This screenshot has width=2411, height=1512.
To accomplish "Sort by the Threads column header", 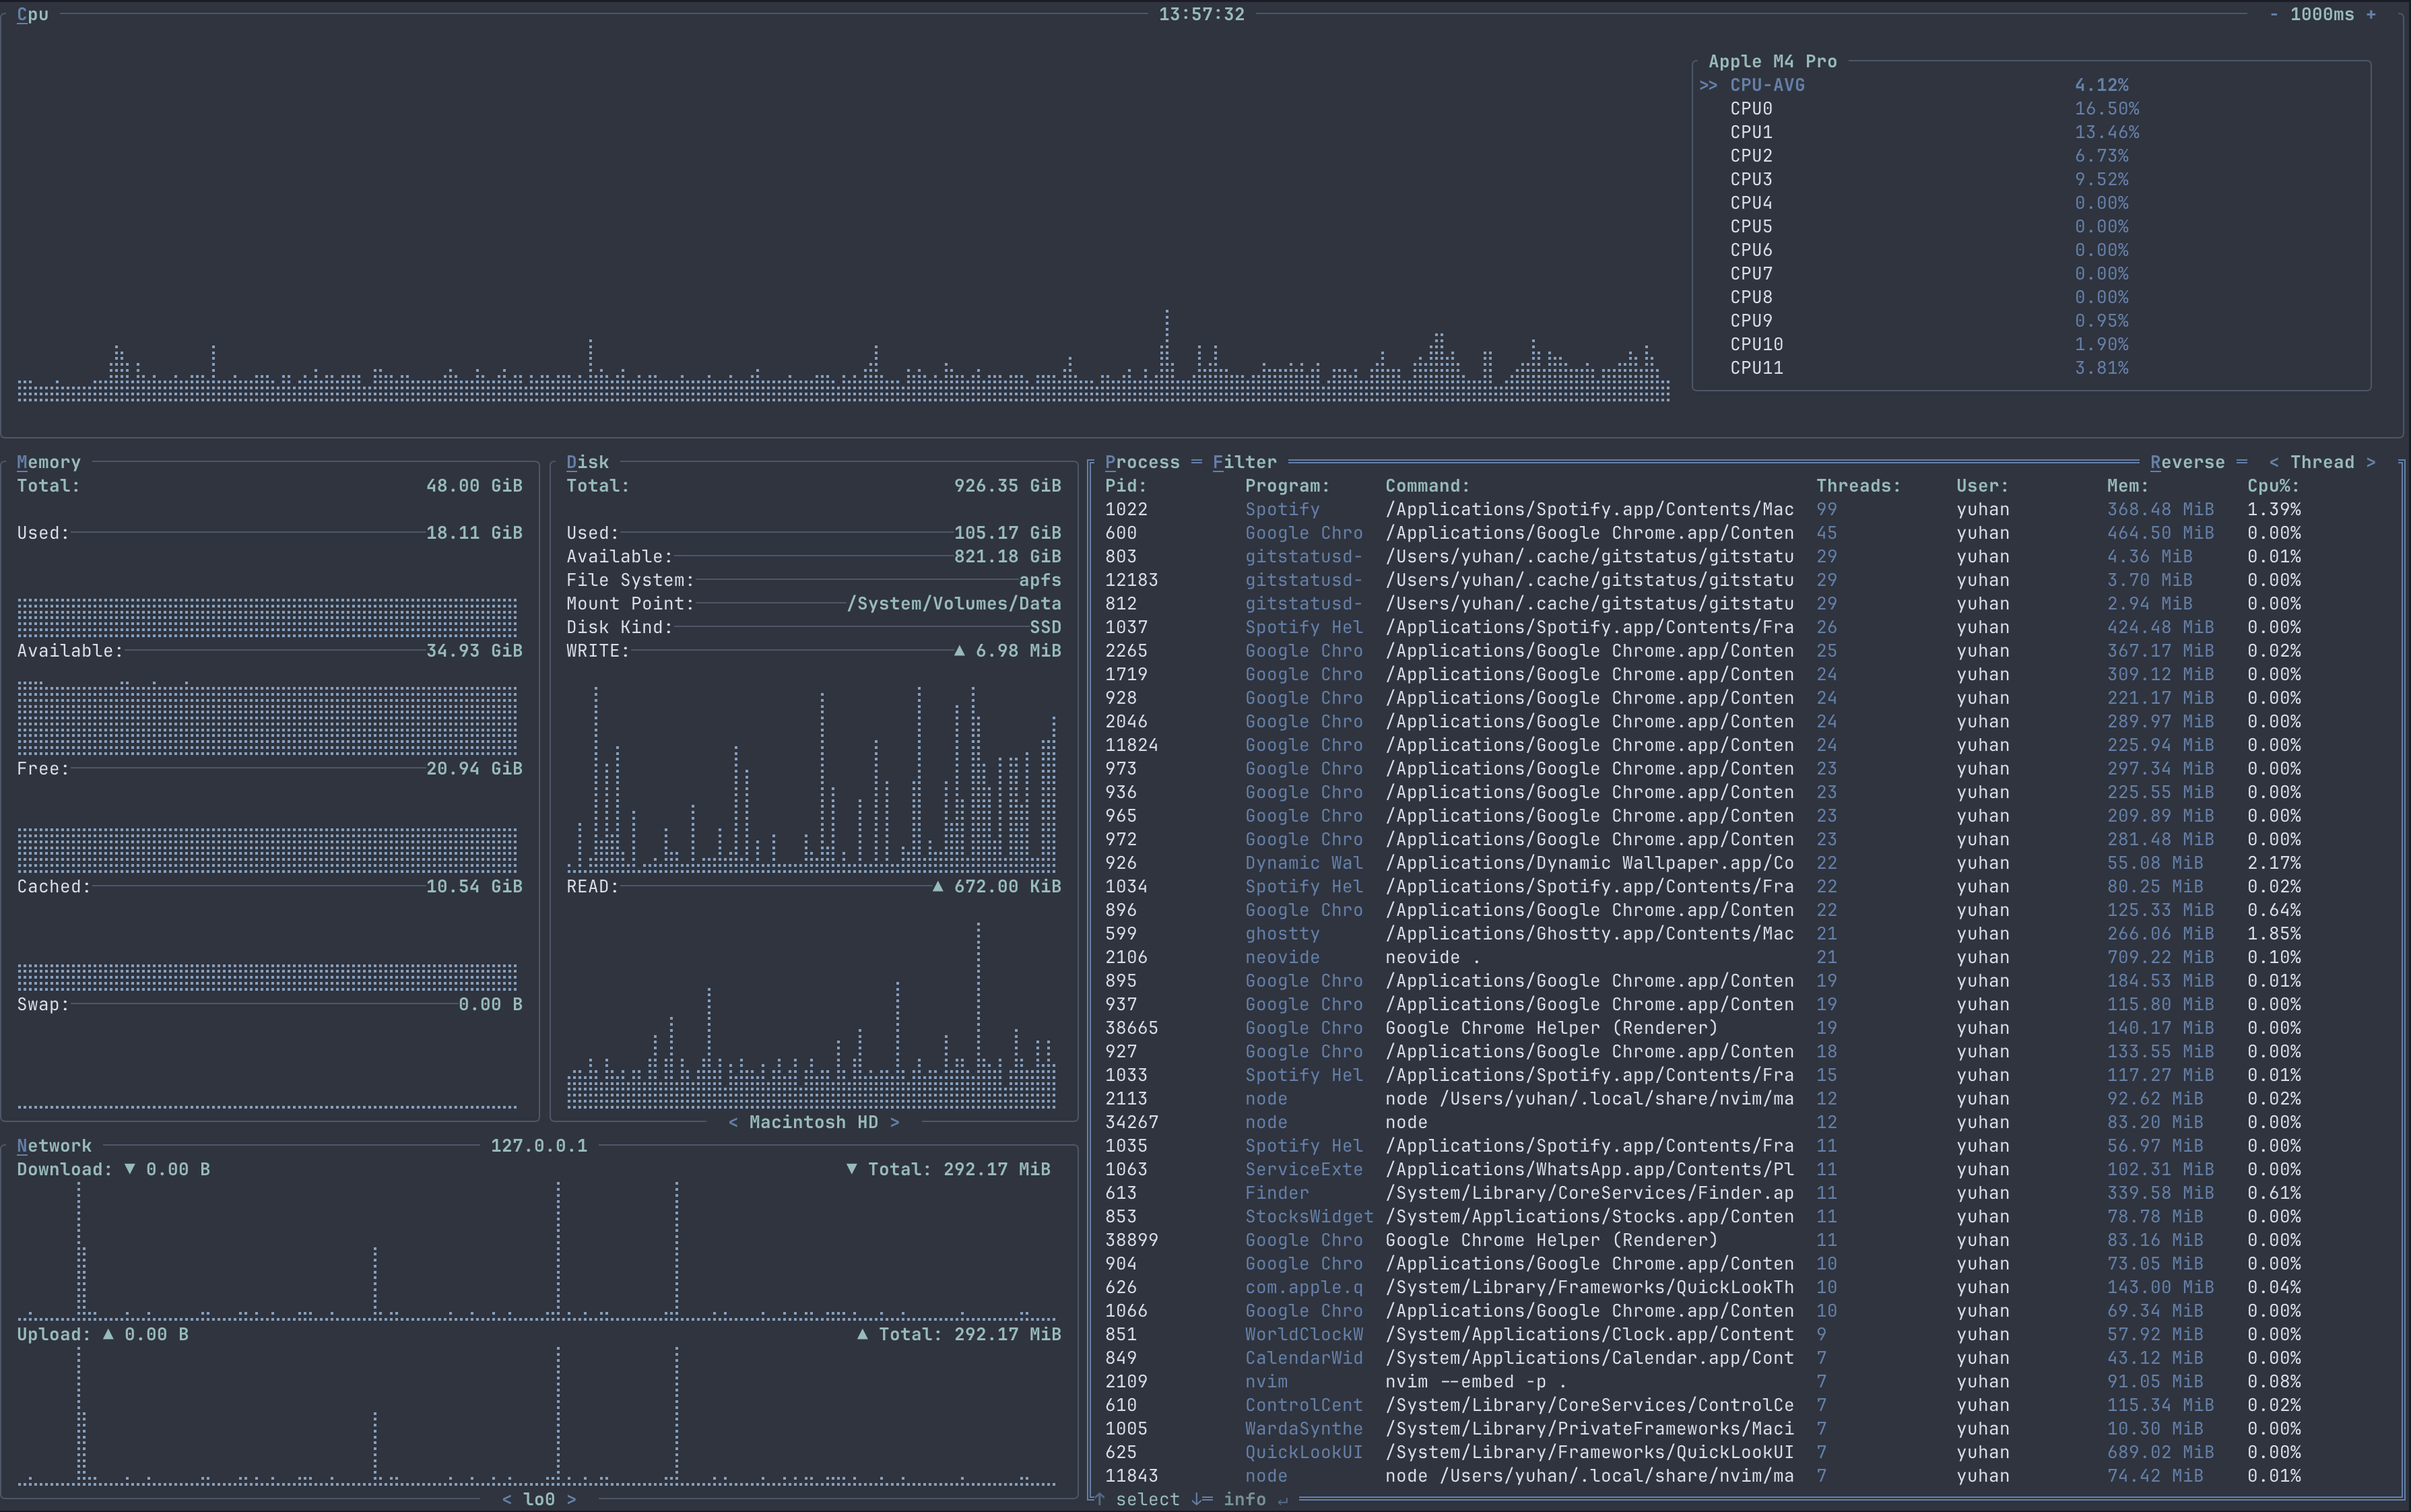I will pos(1857,486).
